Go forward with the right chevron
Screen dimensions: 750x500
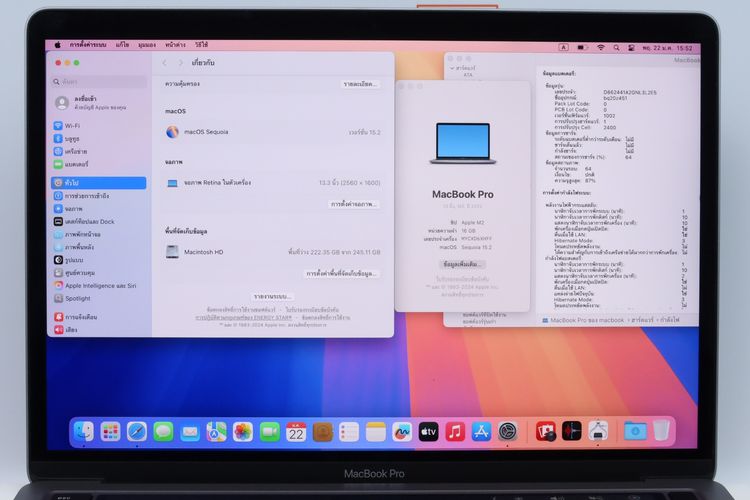coord(180,63)
